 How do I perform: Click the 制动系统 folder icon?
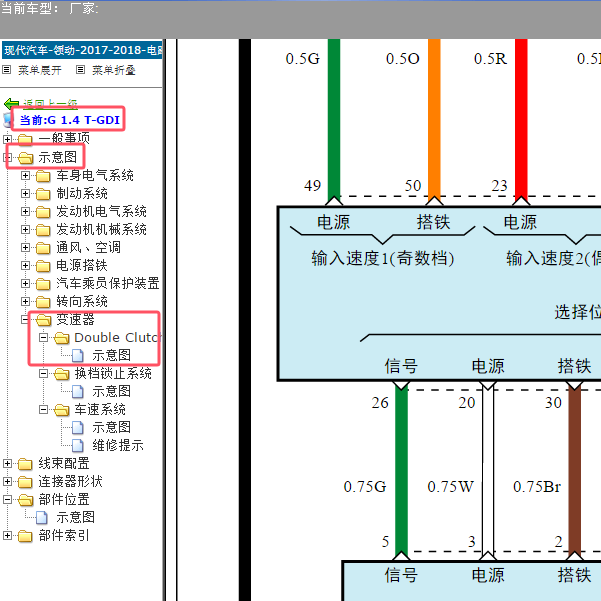tap(43, 194)
